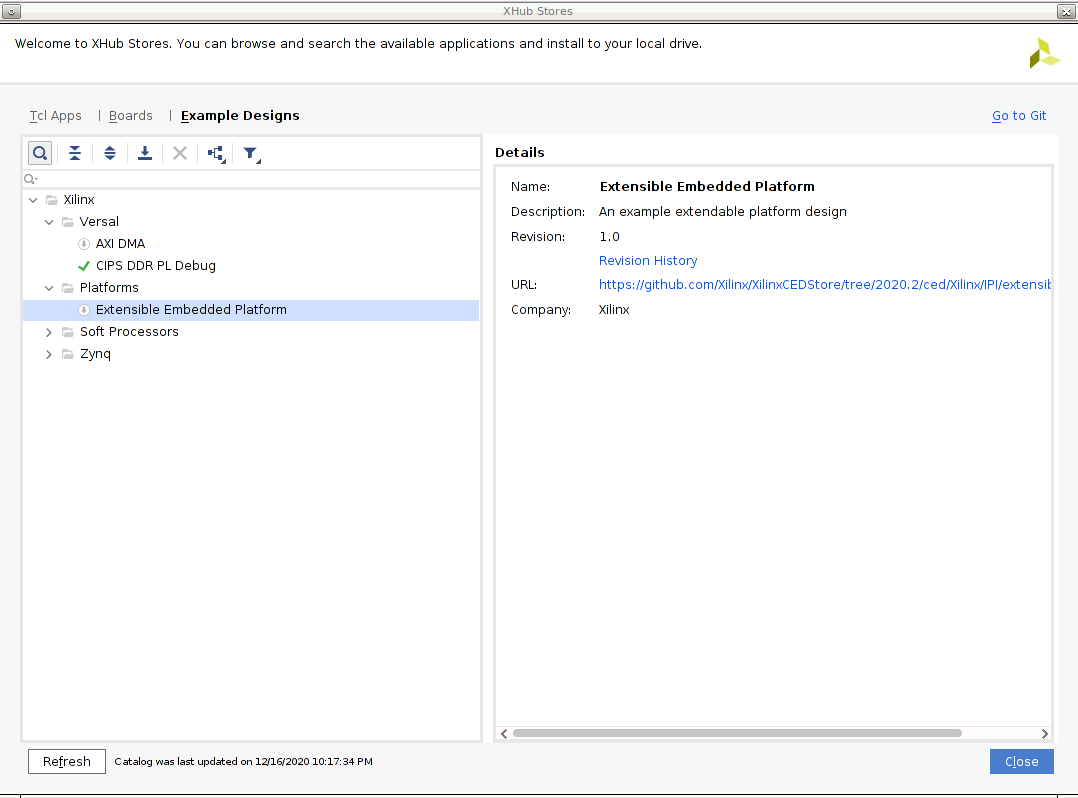Click the Search magnifier toolbar icon
The image size is (1078, 798).
pos(39,153)
